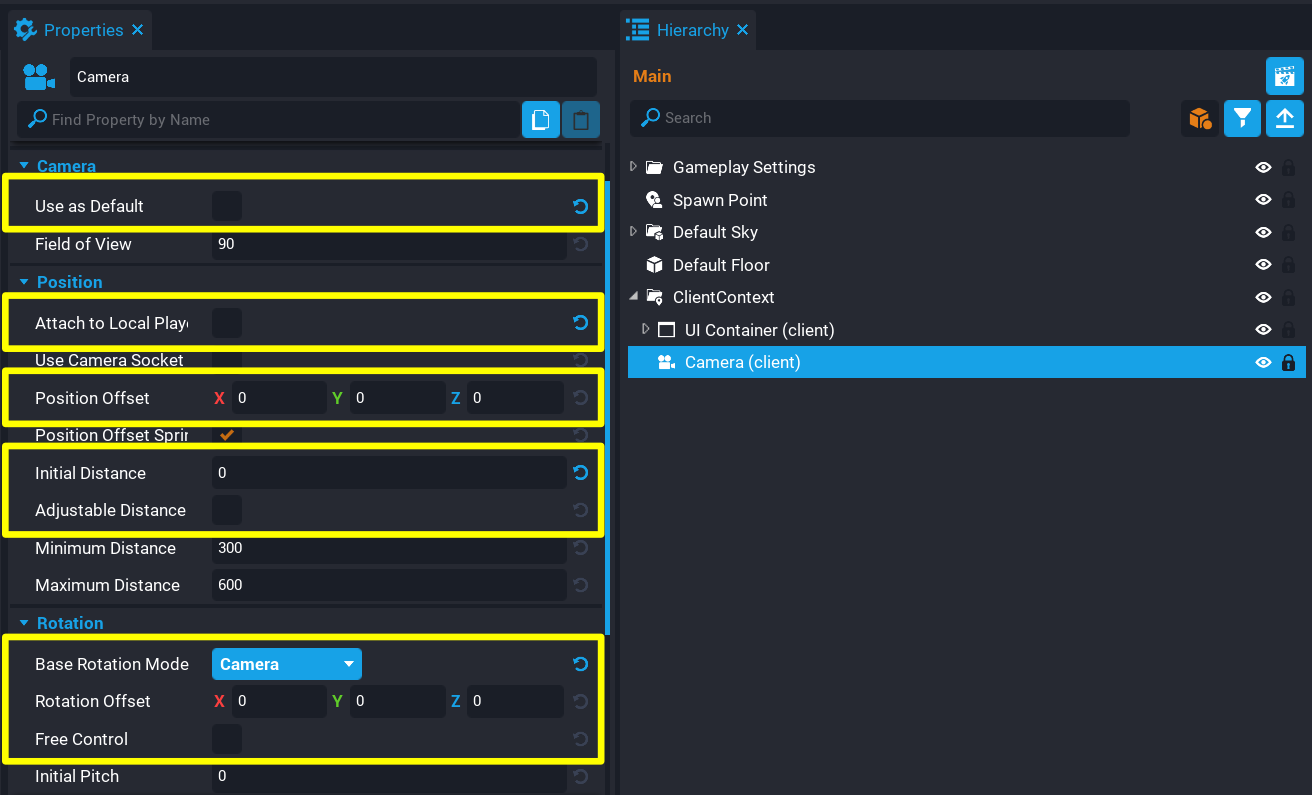Reset the Use as Default property

(580, 207)
